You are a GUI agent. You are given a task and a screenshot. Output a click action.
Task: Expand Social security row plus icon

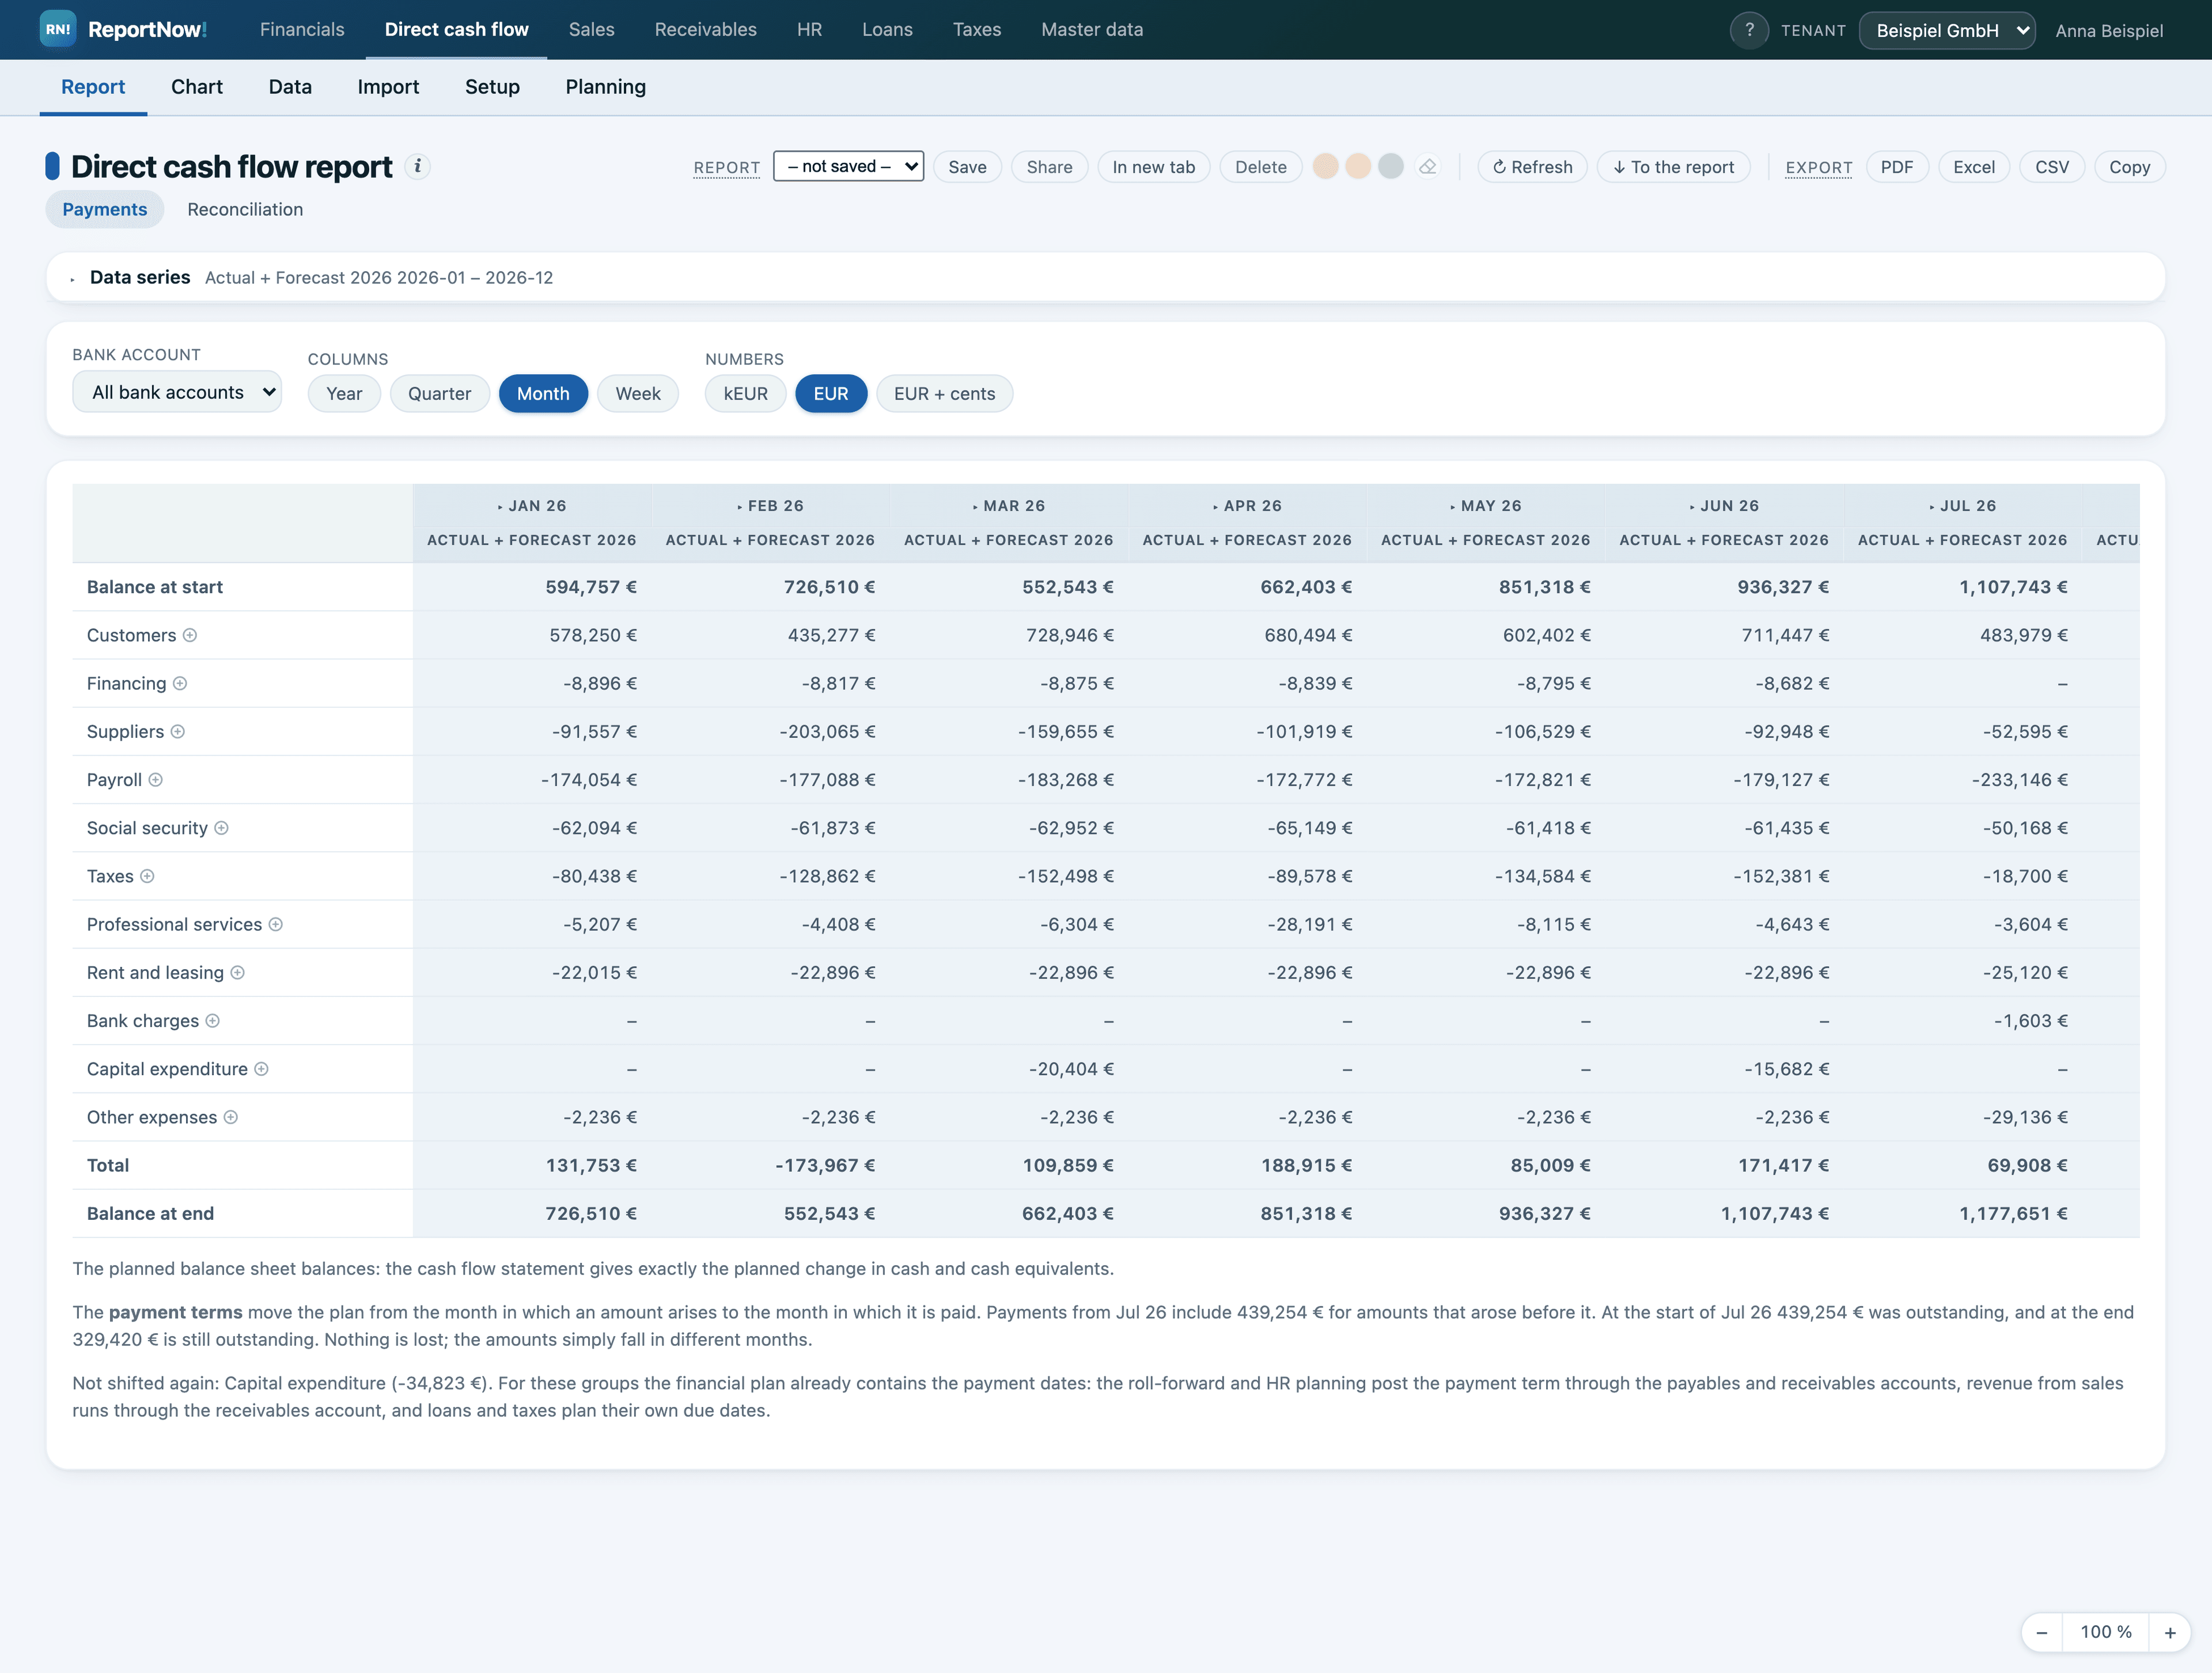click(222, 828)
